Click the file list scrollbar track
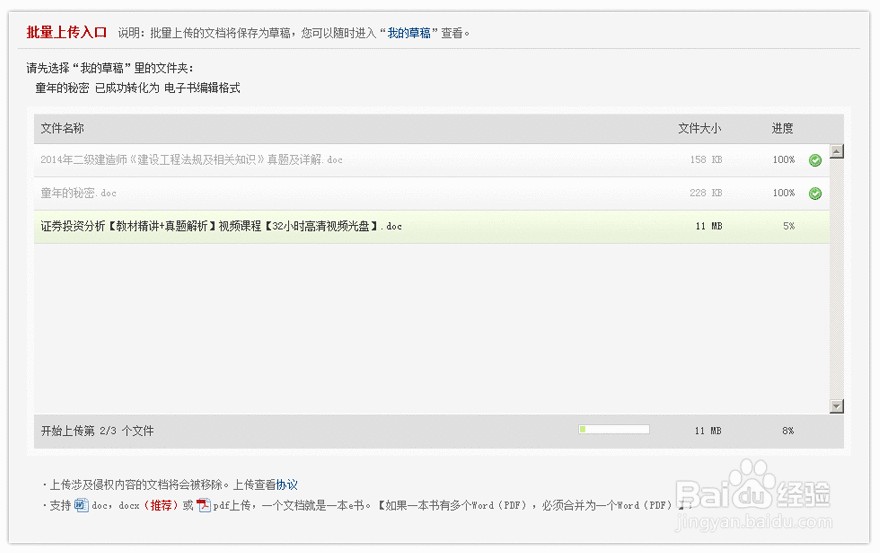Image resolution: width=880 pixels, height=553 pixels. [x=836, y=279]
